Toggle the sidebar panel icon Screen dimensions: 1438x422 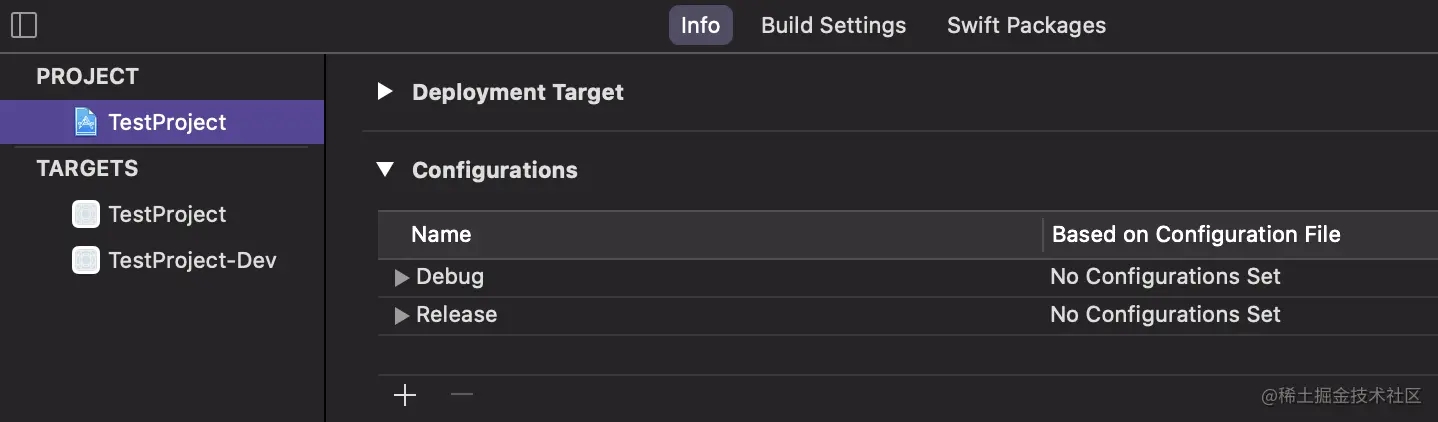point(23,25)
